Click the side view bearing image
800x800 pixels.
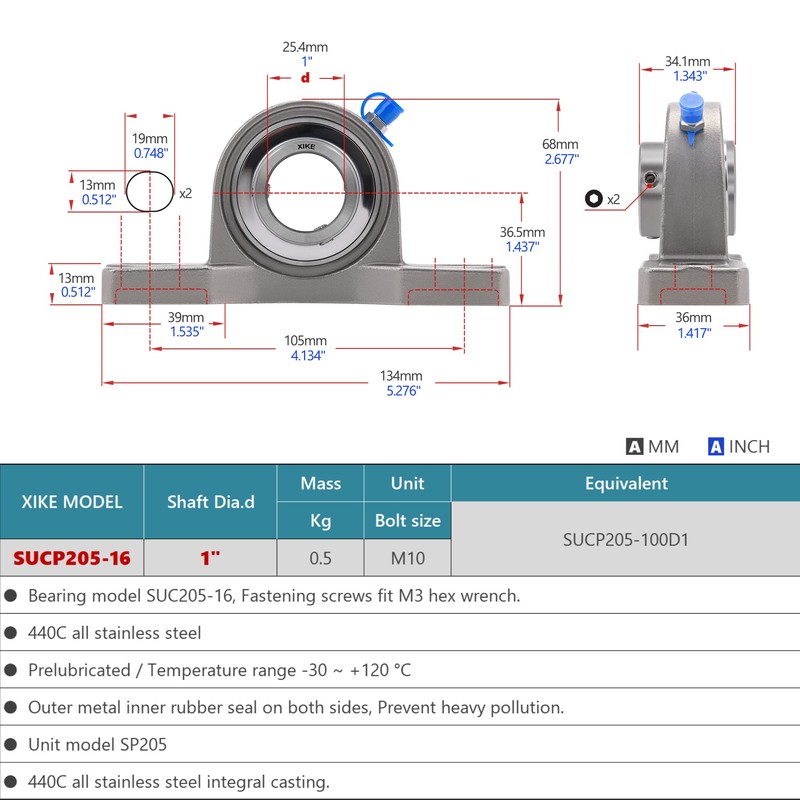(693, 200)
